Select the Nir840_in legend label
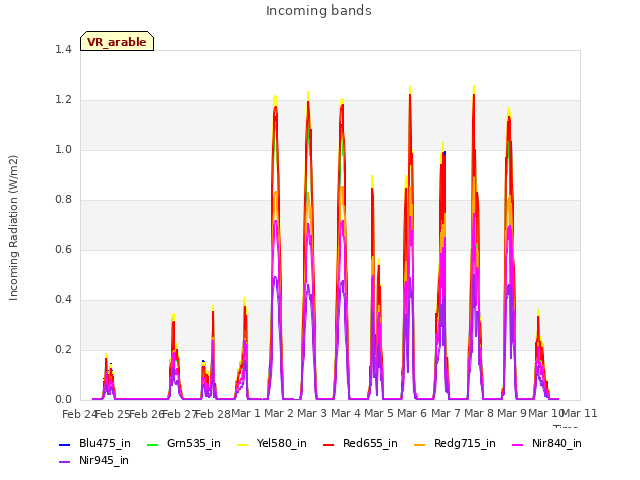Image resolution: width=640 pixels, height=480 pixels. [557, 444]
